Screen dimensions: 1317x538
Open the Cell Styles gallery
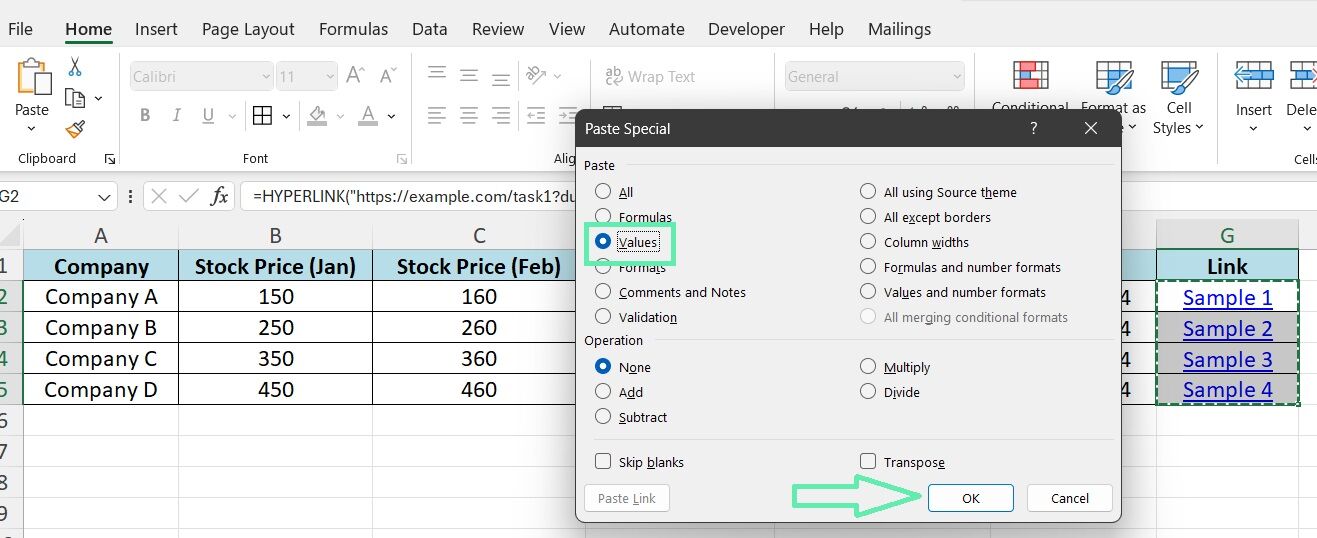pyautogui.click(x=1179, y=98)
